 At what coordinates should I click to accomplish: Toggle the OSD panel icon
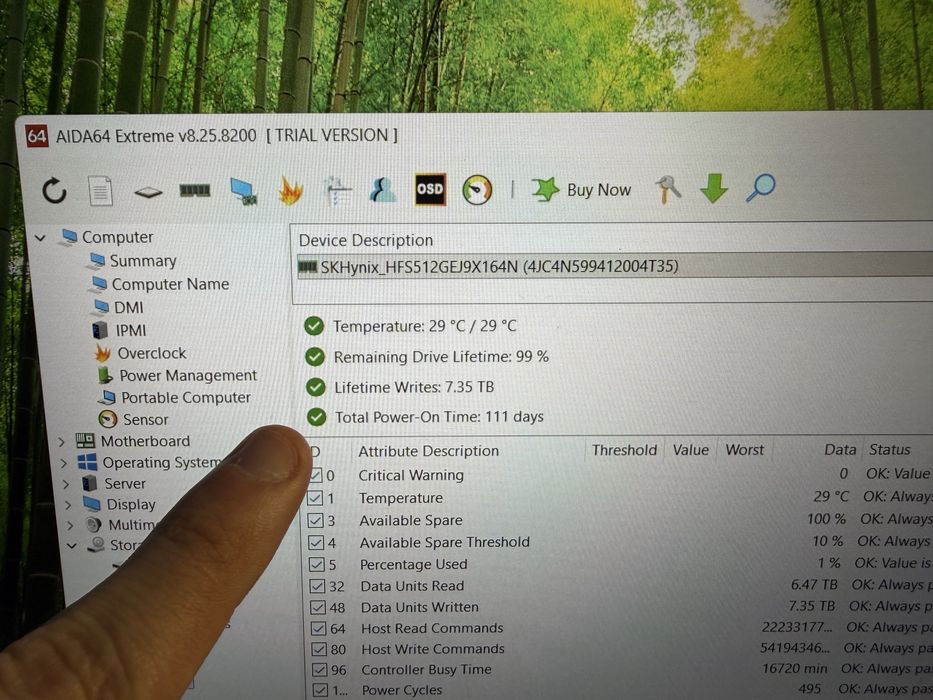pyautogui.click(x=430, y=189)
